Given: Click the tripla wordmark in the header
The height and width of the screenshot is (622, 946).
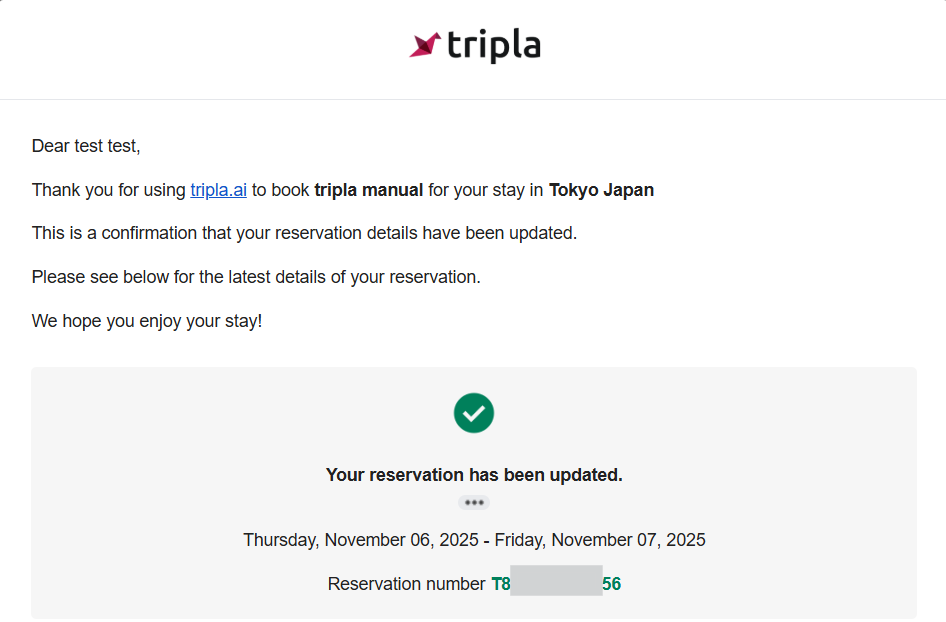Looking at the screenshot, I should (x=494, y=46).
